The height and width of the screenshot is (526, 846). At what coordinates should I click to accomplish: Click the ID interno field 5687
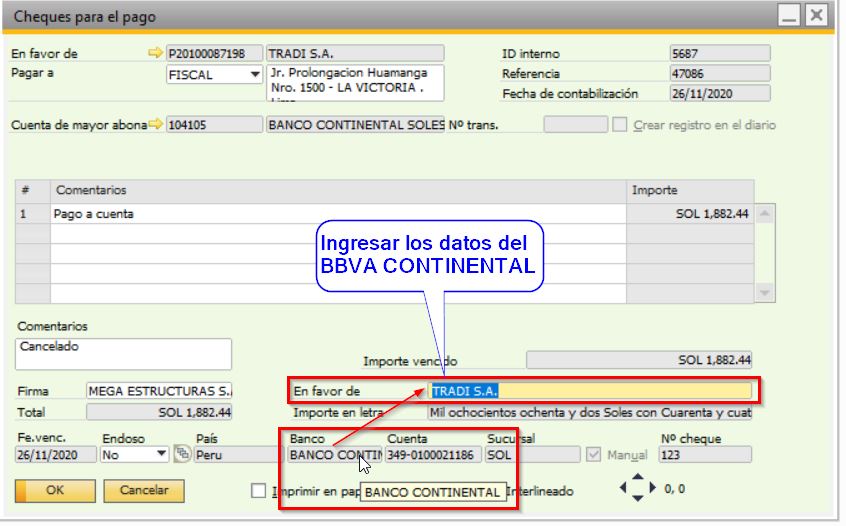(x=720, y=53)
